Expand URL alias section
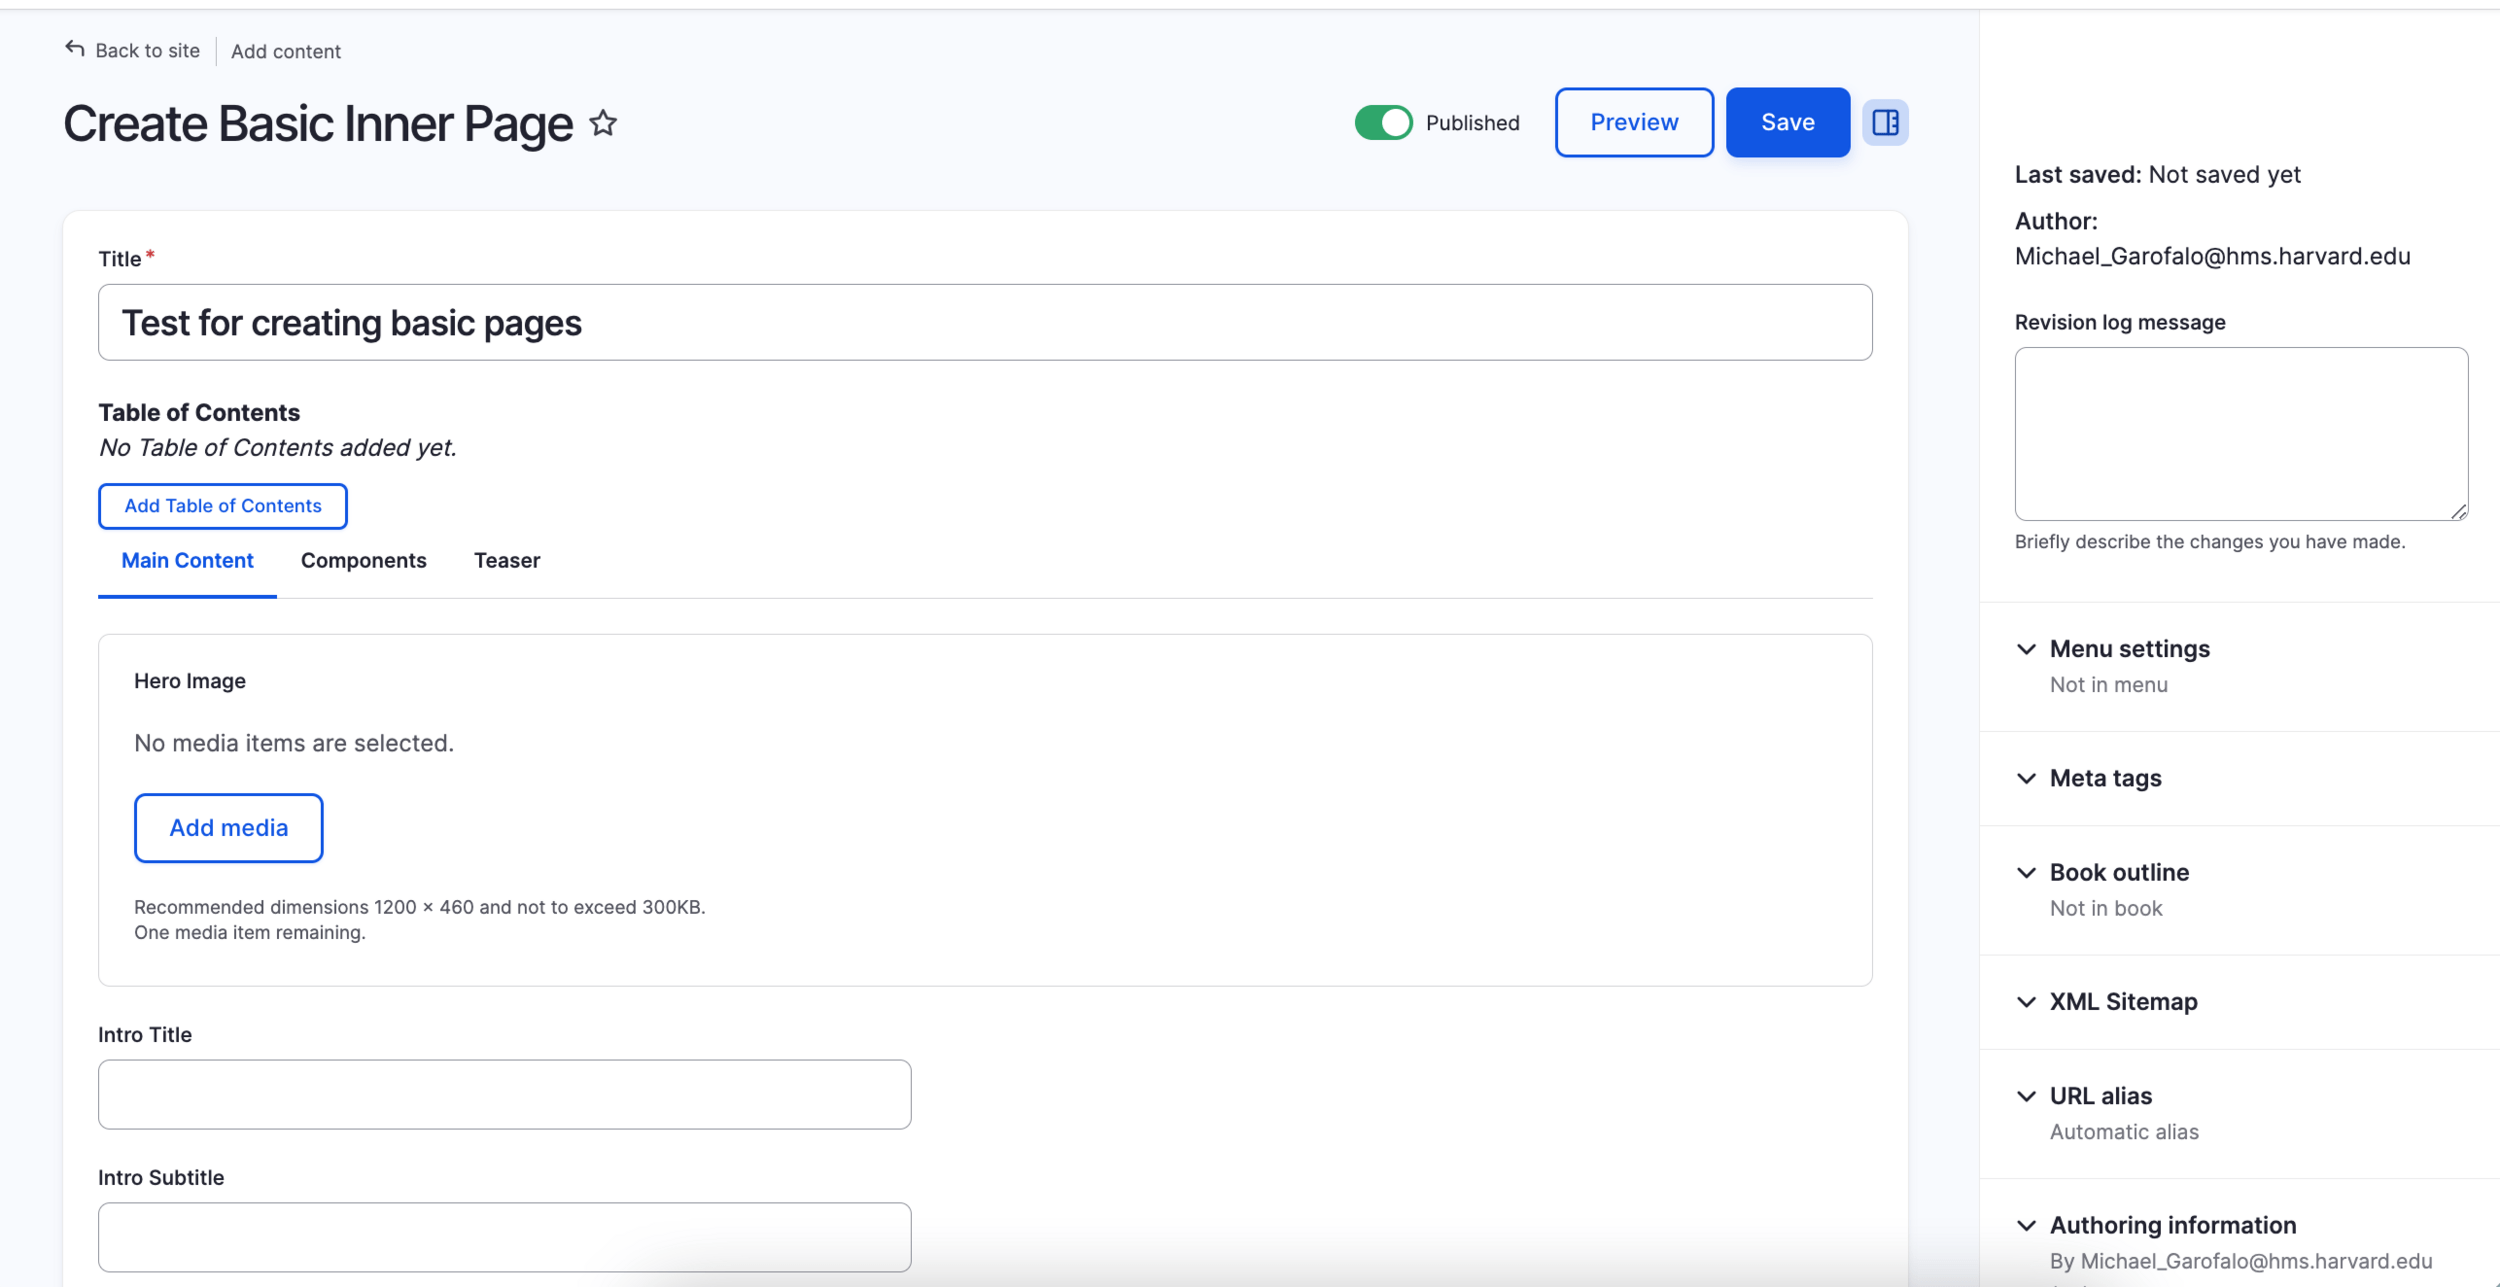2500x1287 pixels. pos(2100,1095)
